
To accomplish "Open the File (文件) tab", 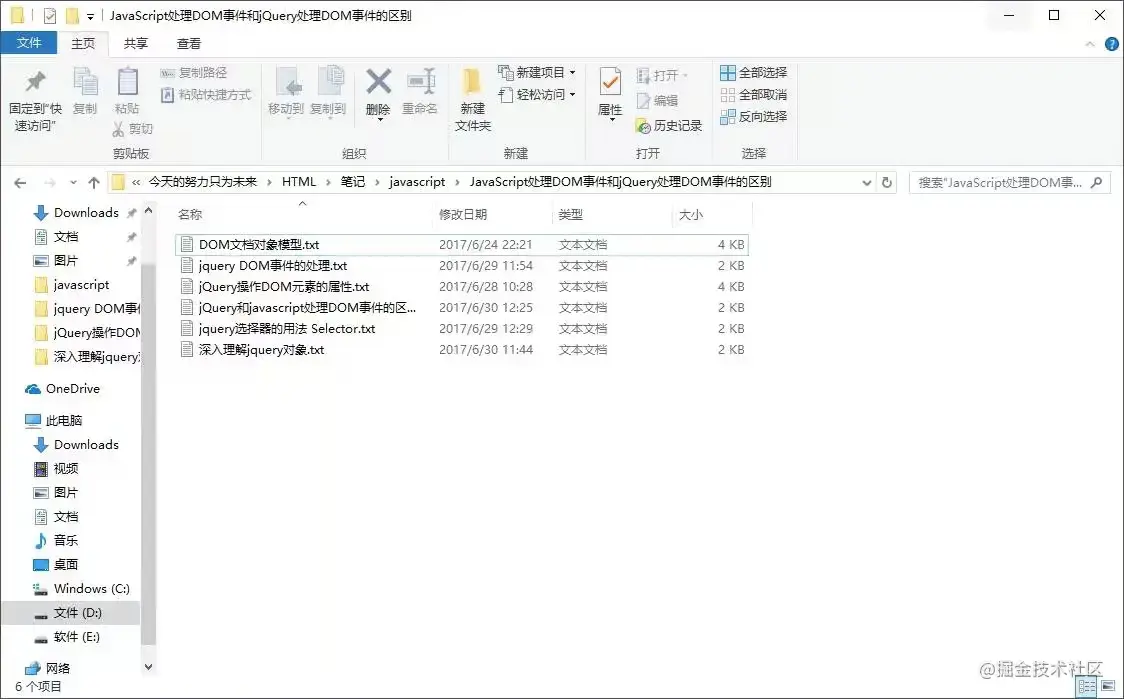I will pos(29,43).
